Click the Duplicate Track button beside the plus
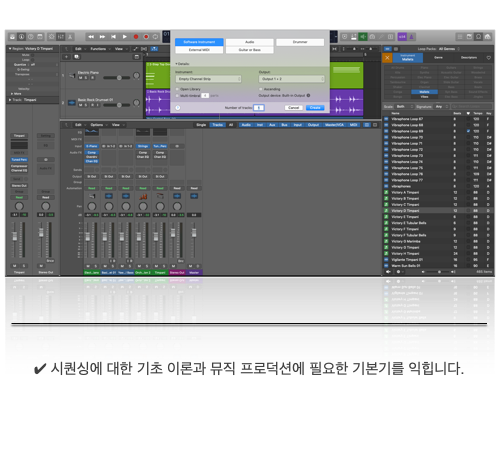This screenshot has height=450, width=500. [x=76, y=57]
